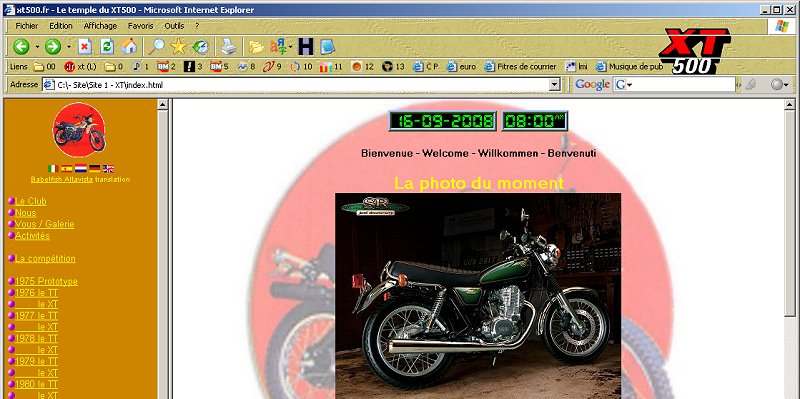Open the exclamation mark link '3'
This screenshot has height=399, width=800.
click(x=193, y=66)
